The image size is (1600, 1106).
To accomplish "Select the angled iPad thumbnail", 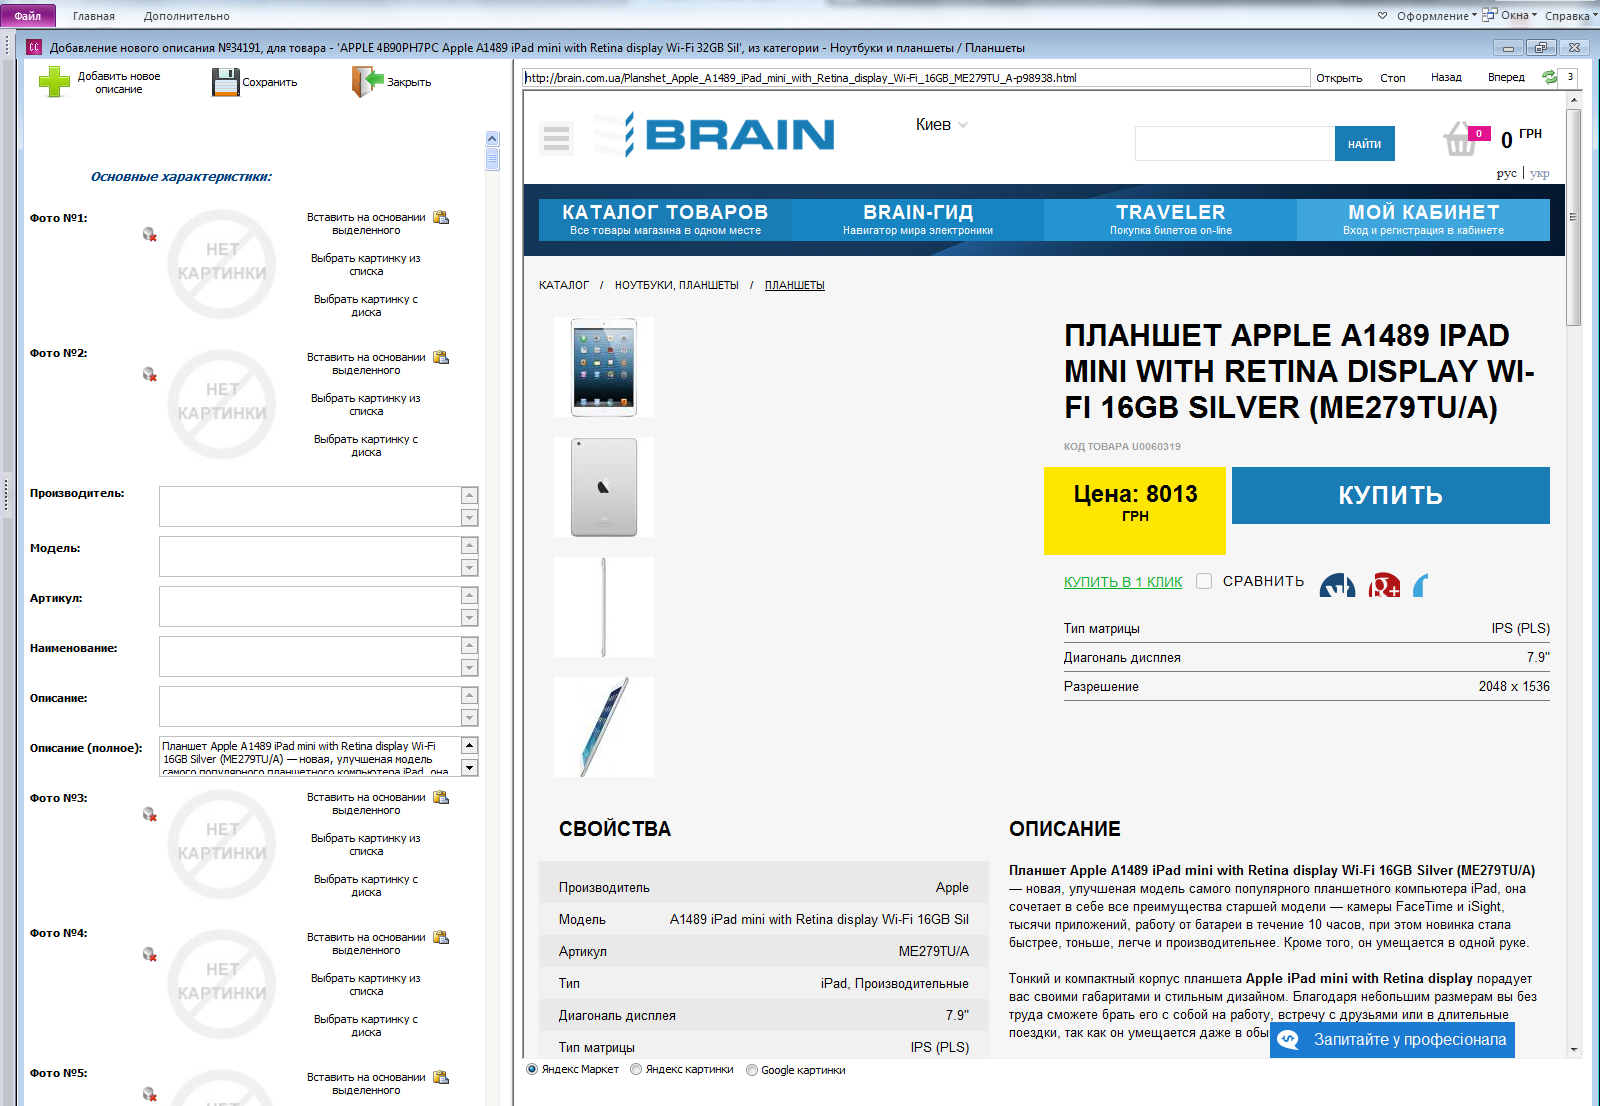I will 604,727.
